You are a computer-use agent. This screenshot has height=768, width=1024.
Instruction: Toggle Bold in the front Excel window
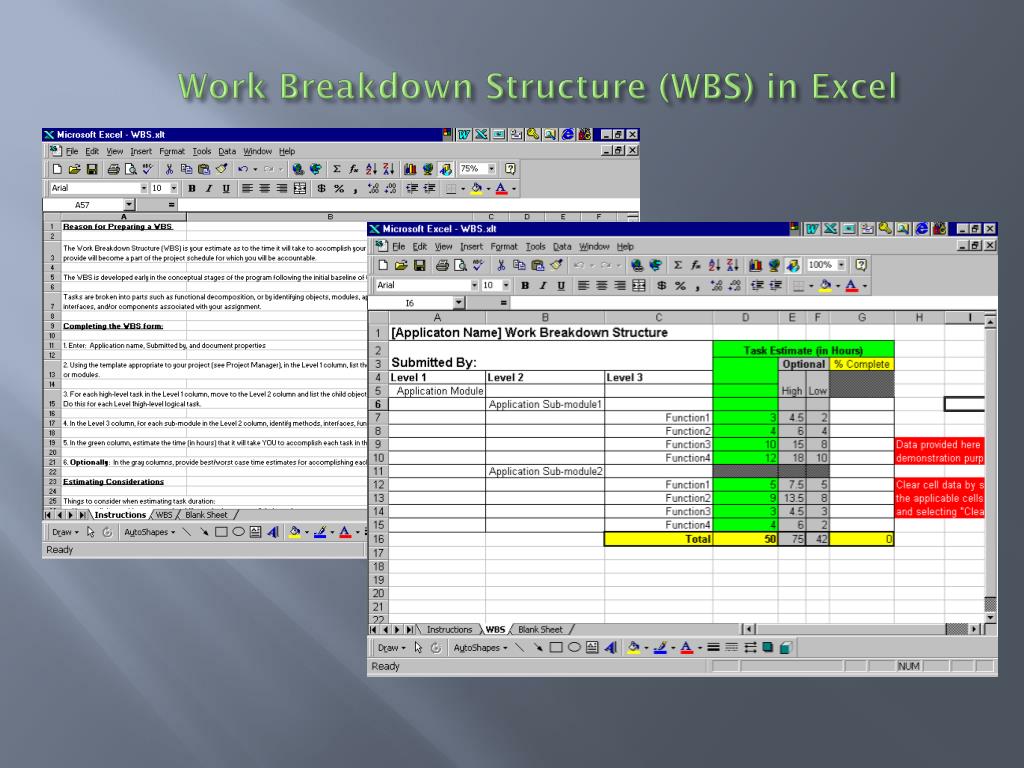coord(524,285)
